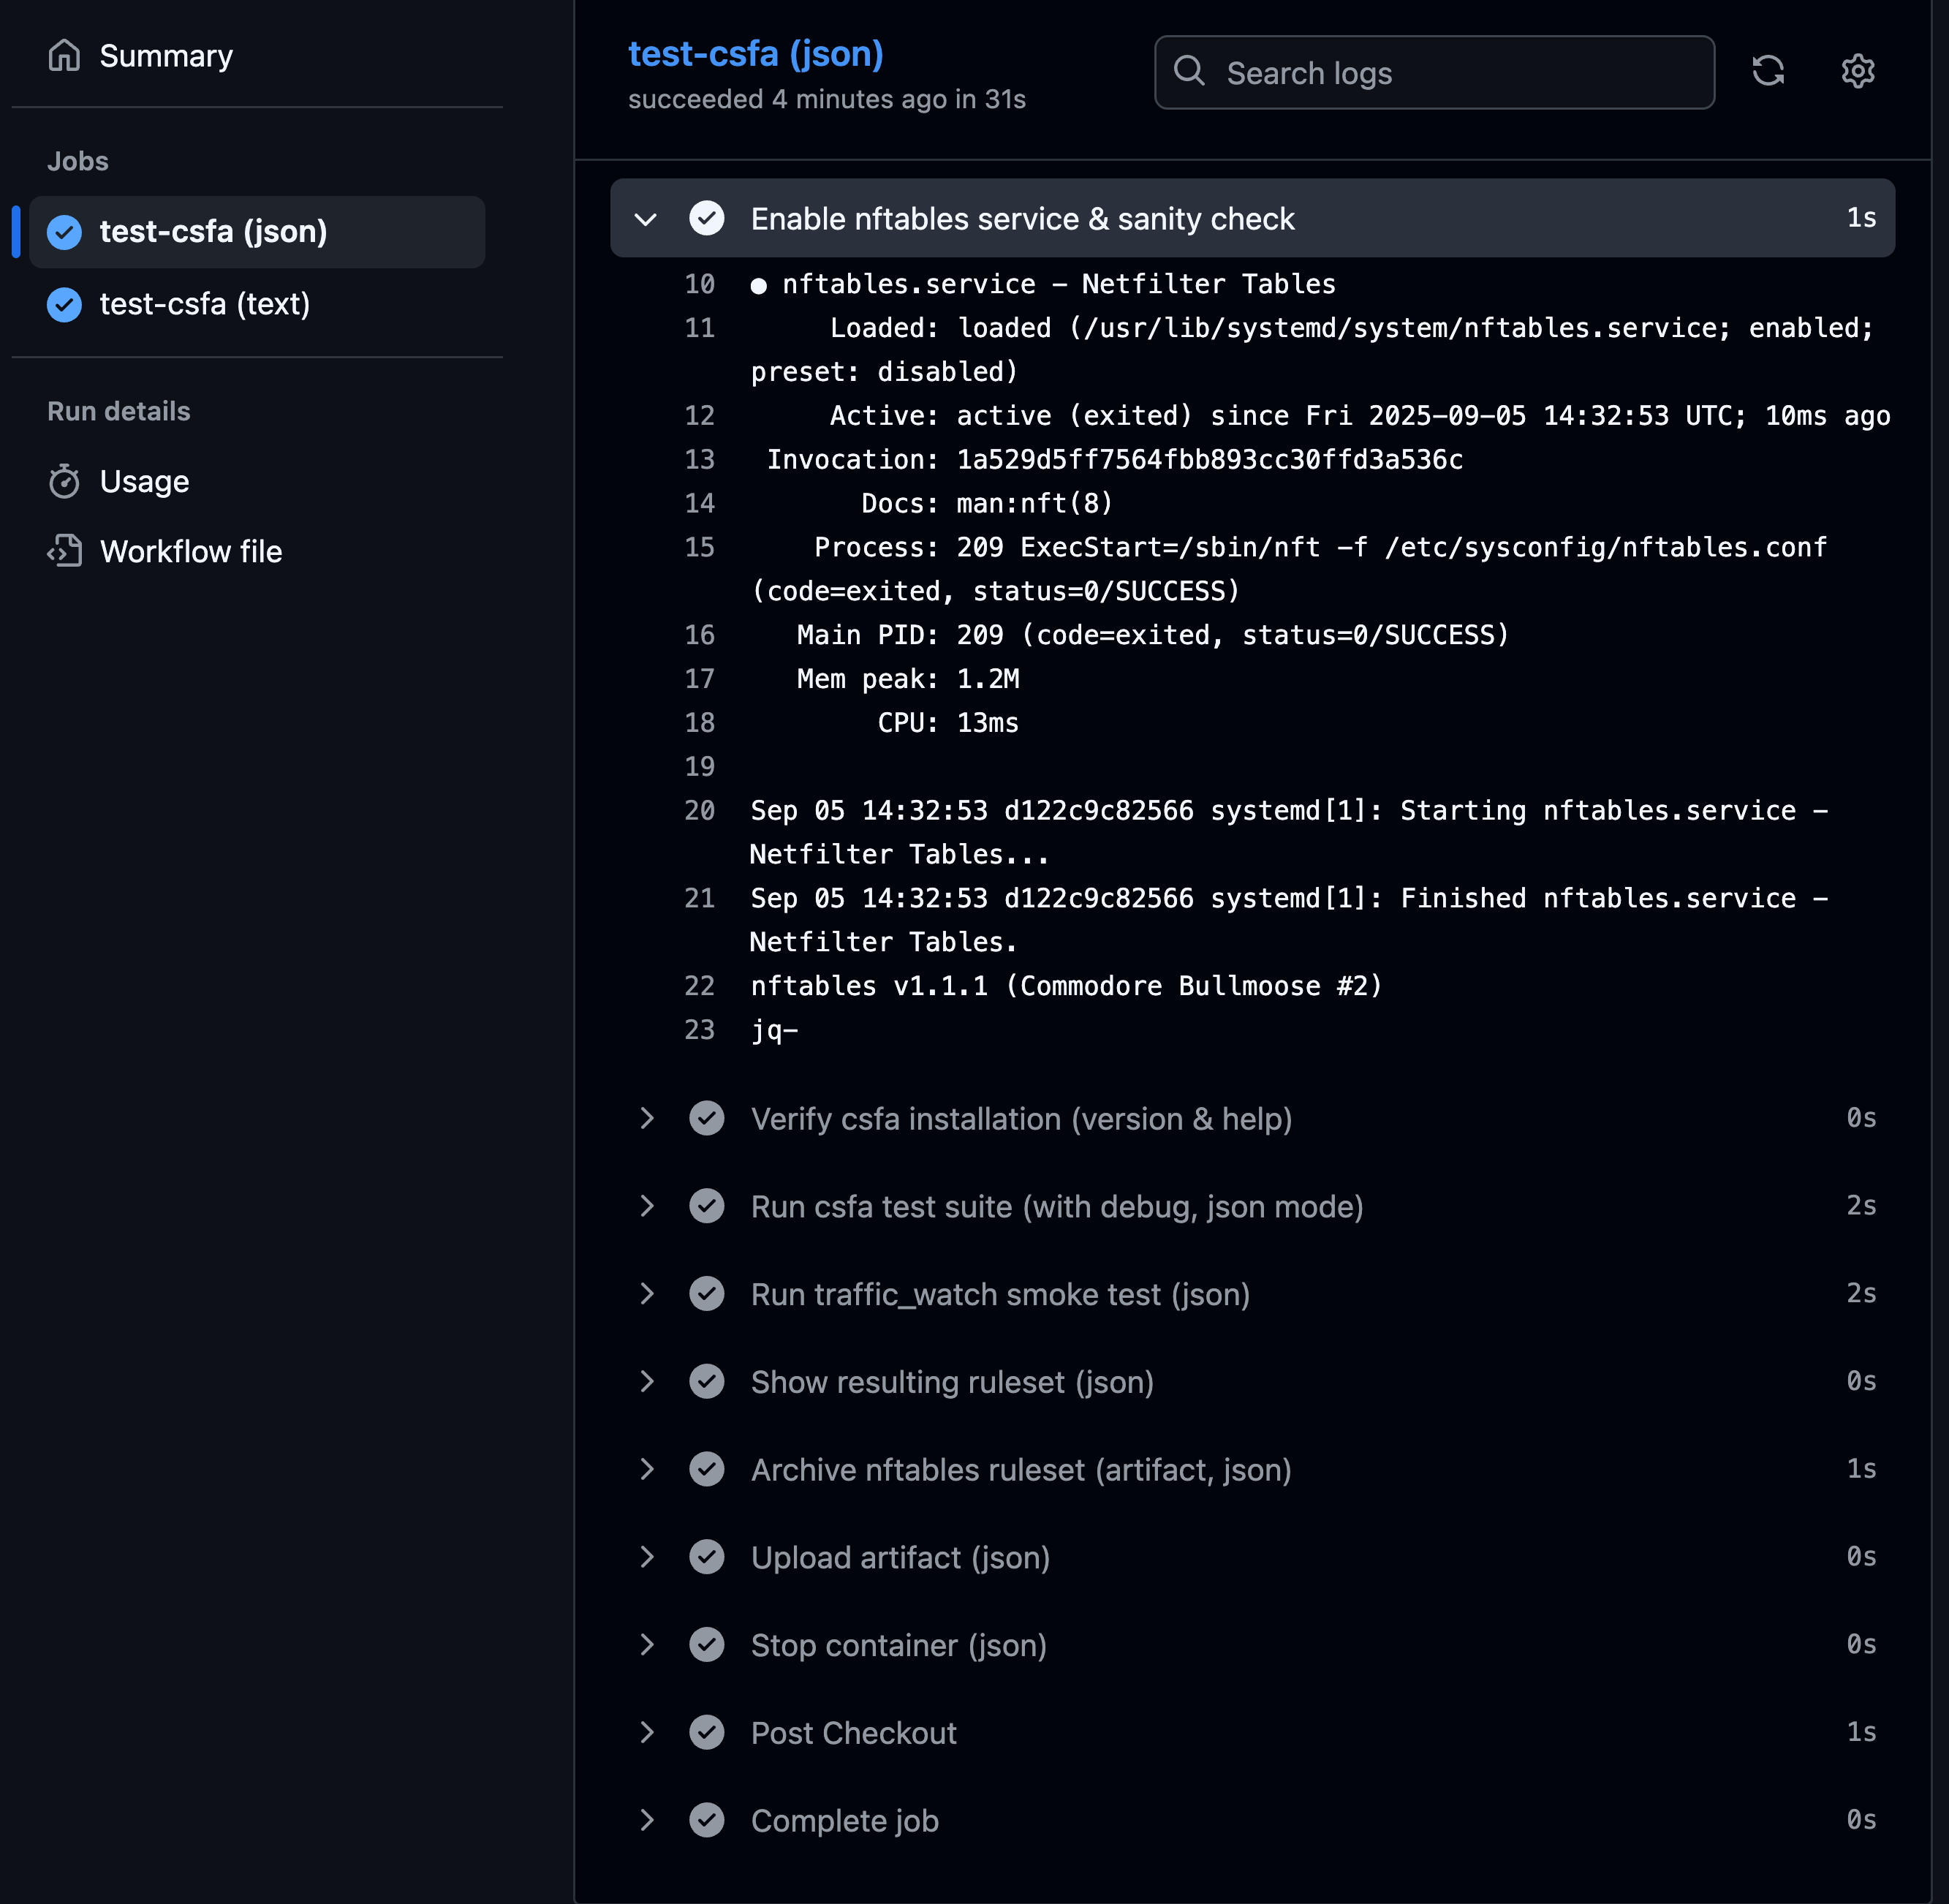1949x1904 pixels.
Task: Refresh the job logs
Action: click(x=1768, y=71)
